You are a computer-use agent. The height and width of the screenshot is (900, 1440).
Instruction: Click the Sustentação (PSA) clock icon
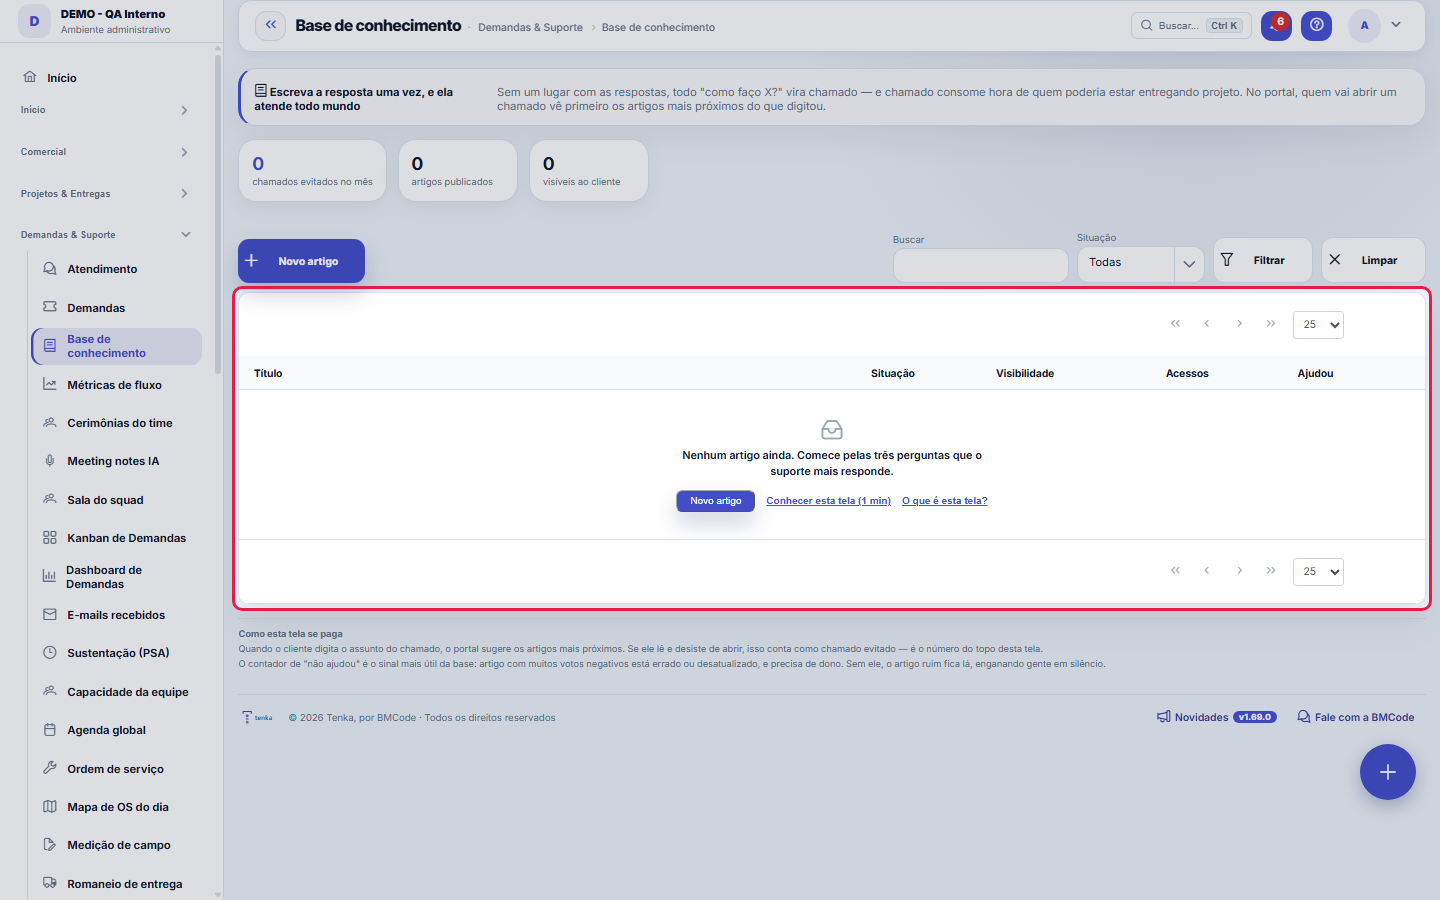pos(50,653)
